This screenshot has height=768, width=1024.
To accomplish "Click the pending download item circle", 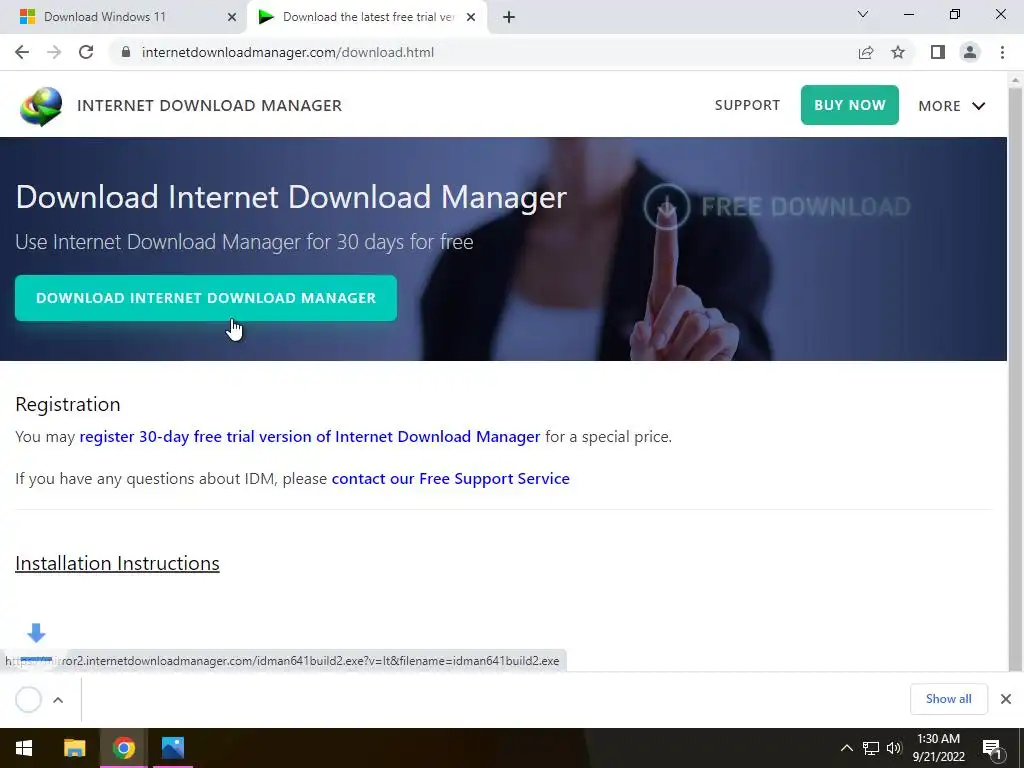I will pyautogui.click(x=29, y=699).
